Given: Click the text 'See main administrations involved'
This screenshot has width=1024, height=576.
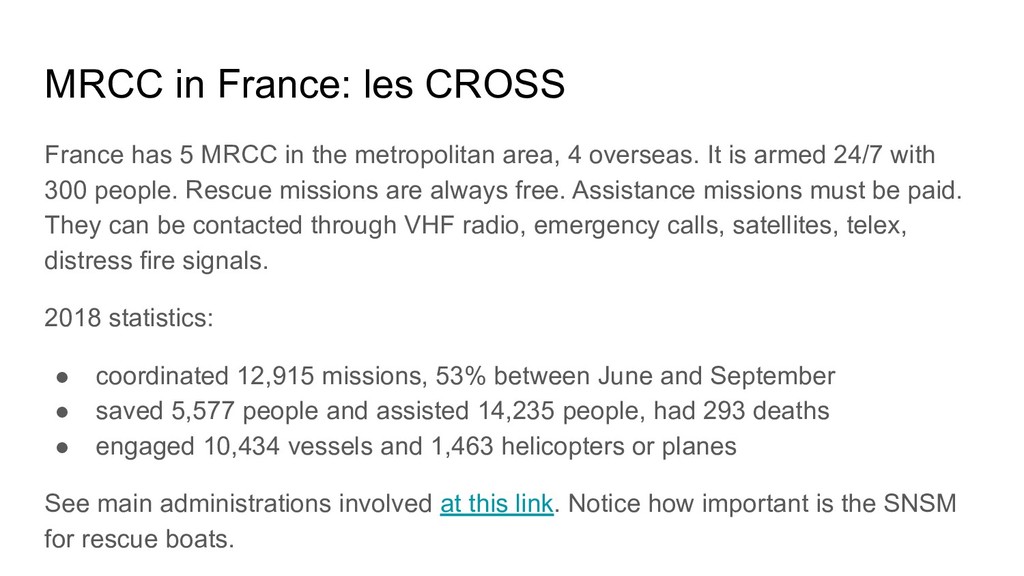Looking at the screenshot, I should [x=238, y=504].
